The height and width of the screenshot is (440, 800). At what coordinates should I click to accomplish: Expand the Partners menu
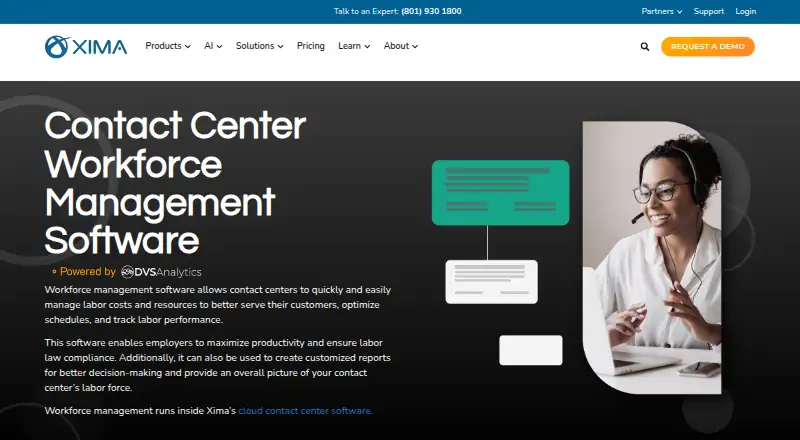coord(662,11)
